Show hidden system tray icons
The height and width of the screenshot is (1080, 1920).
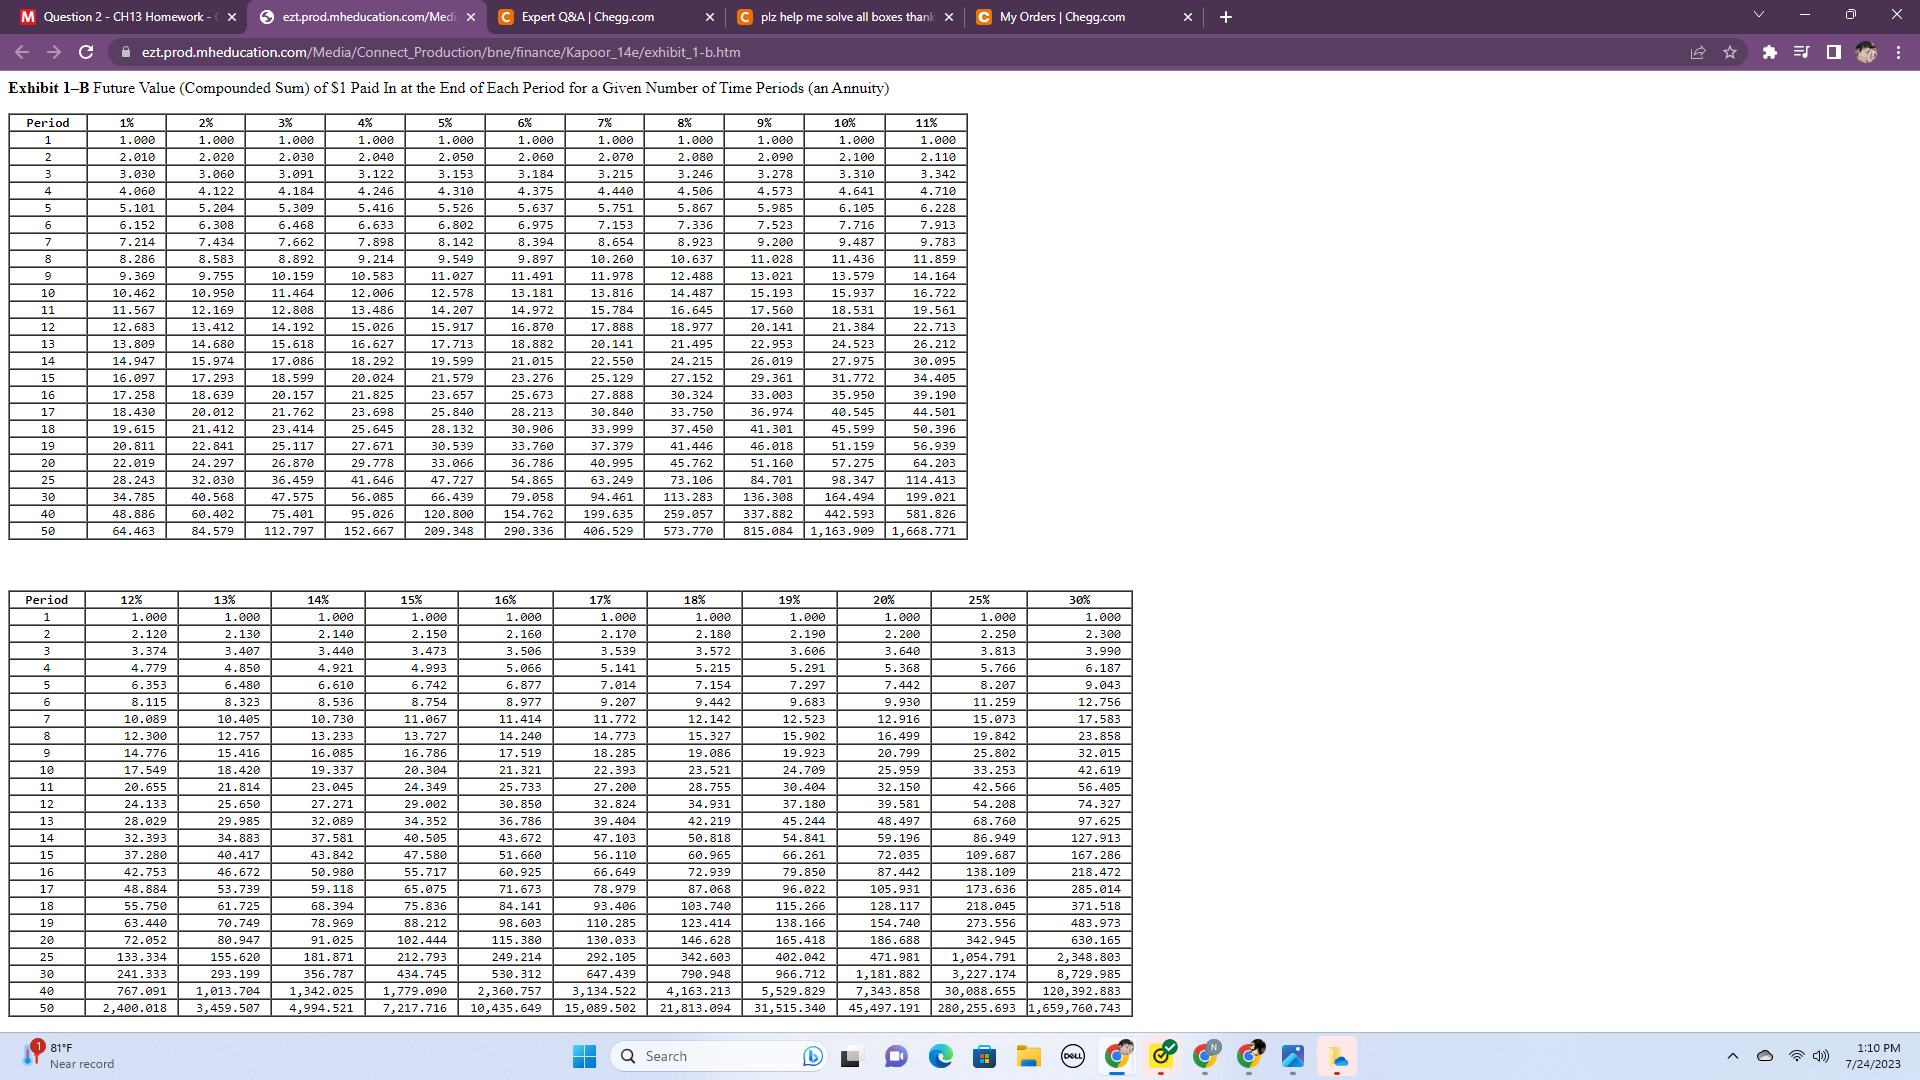1733,1056
